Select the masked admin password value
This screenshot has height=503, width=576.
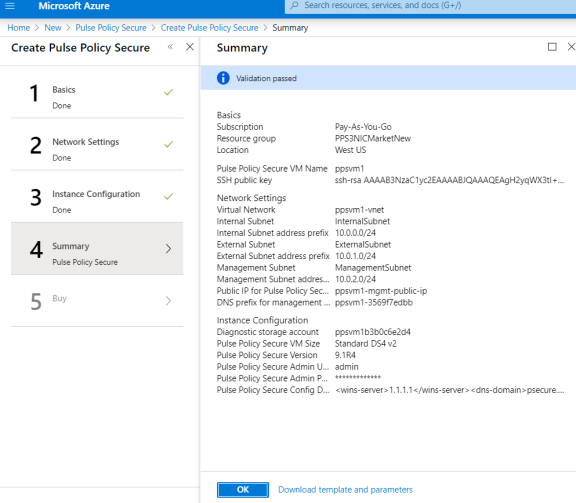click(x=358, y=378)
